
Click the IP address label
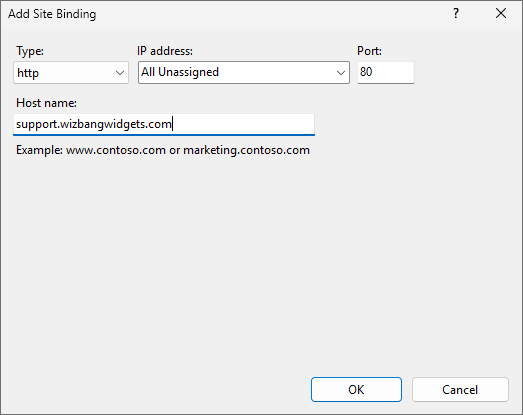(165, 51)
